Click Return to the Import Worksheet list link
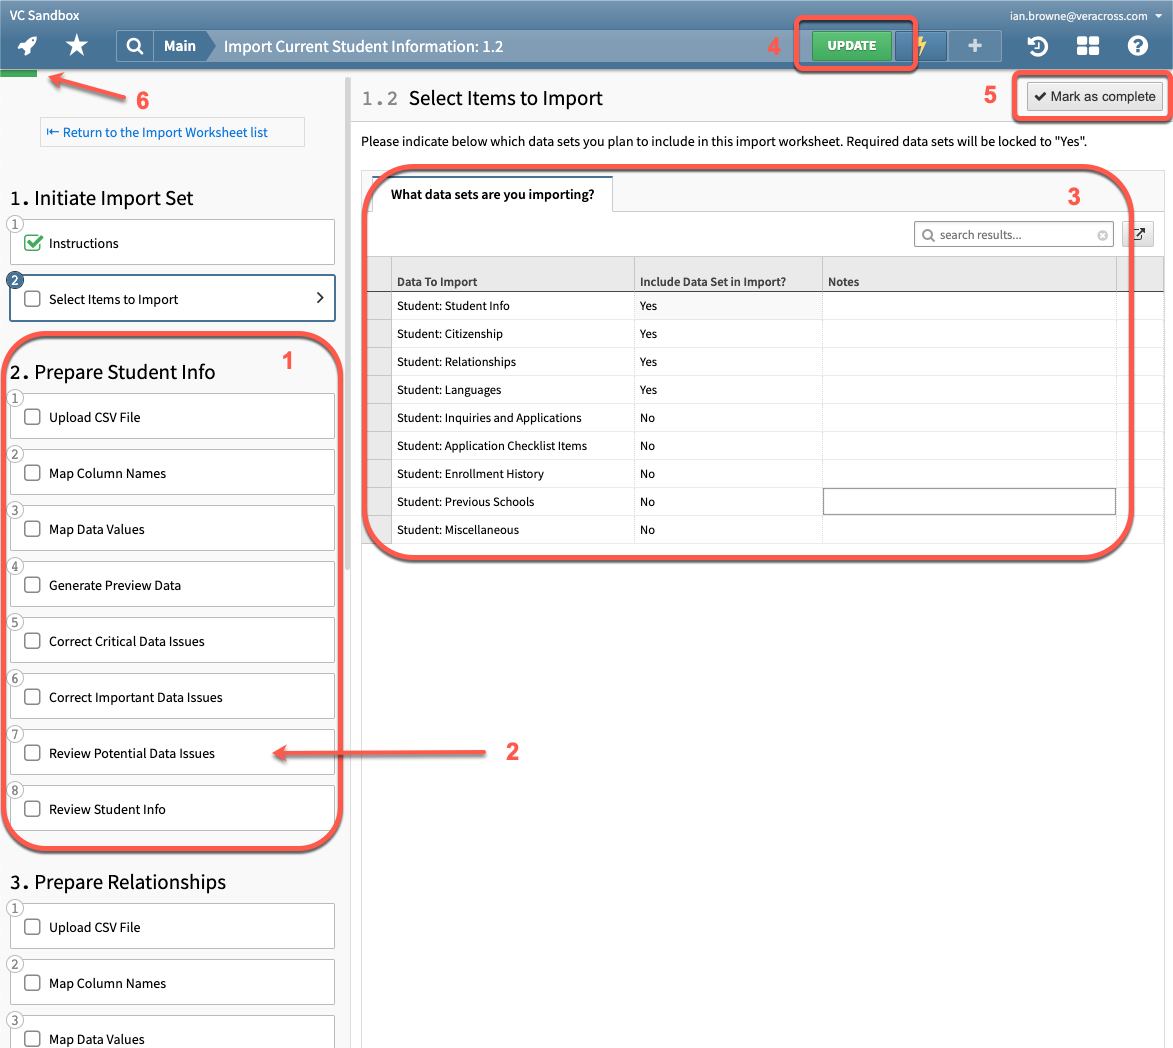This screenshot has height=1048, width=1173. click(x=171, y=131)
